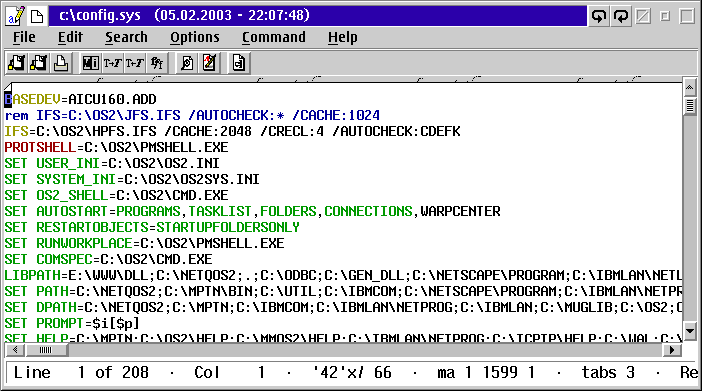Click the IFS=C:\OS2\HPFS.IFS line
The width and height of the screenshot is (702, 391).
[x=232, y=132]
